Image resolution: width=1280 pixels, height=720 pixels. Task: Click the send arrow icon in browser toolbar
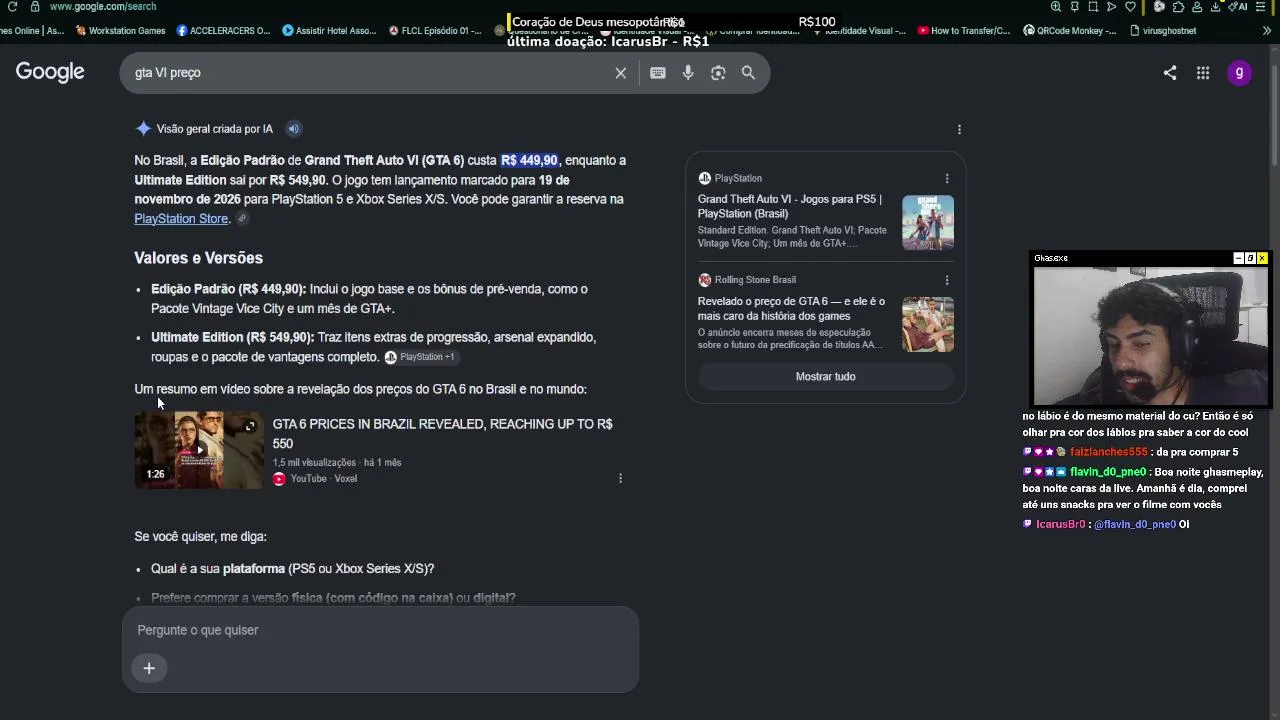[1111, 6]
